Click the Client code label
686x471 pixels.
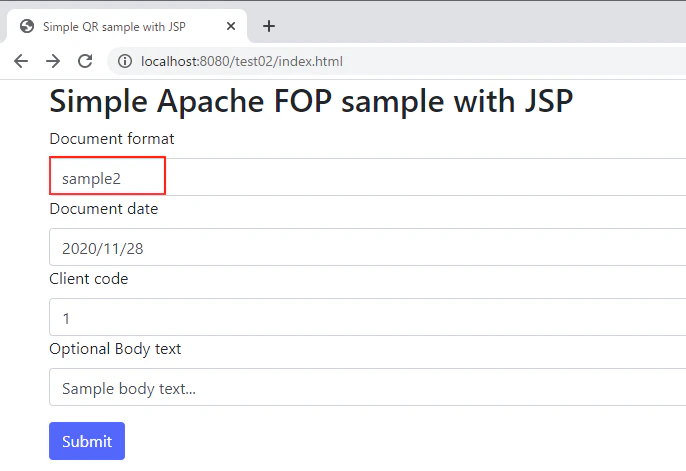[89, 279]
